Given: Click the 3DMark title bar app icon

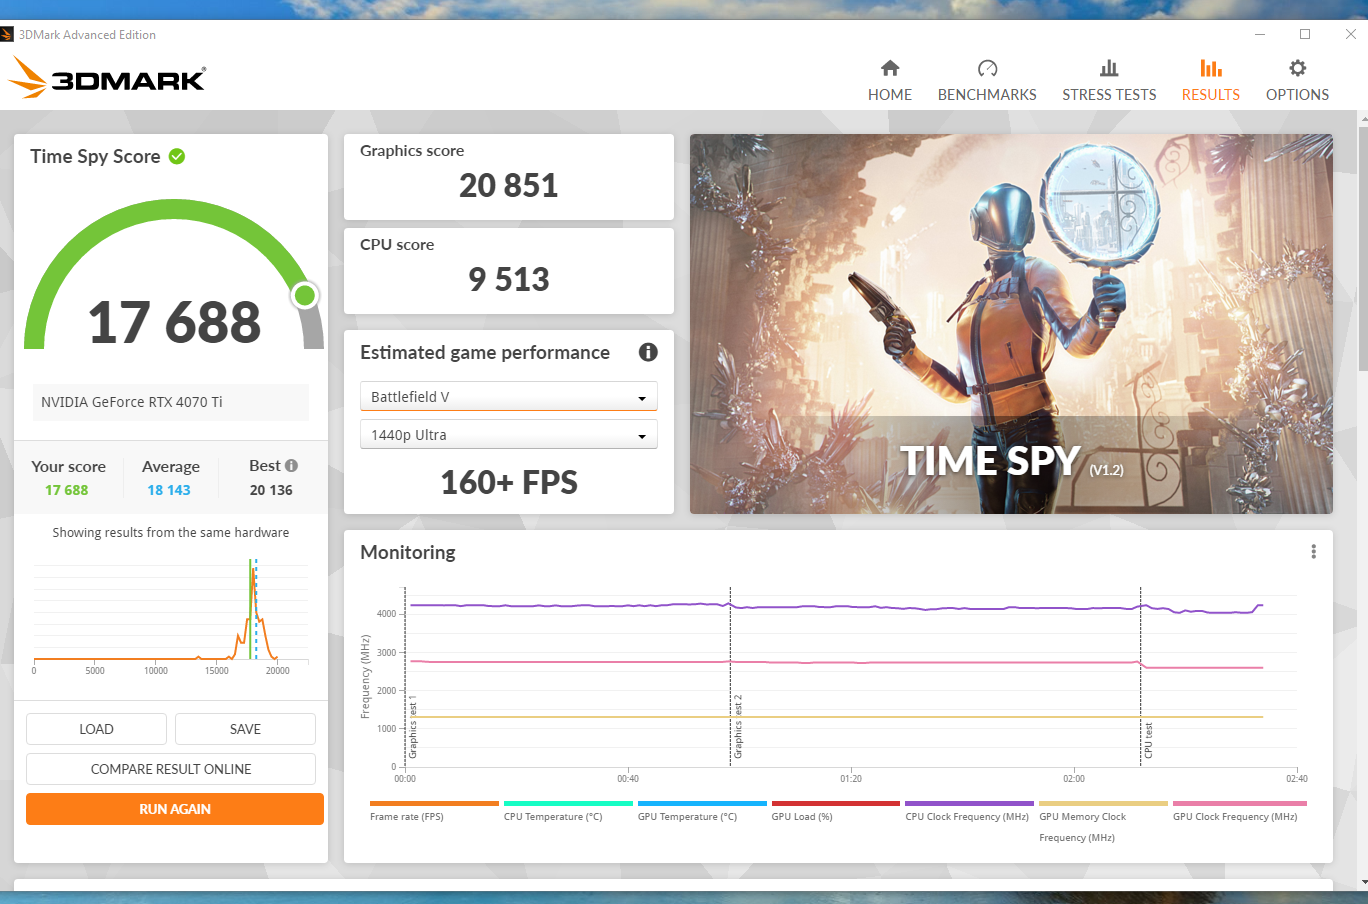Looking at the screenshot, I should click(x=7, y=34).
